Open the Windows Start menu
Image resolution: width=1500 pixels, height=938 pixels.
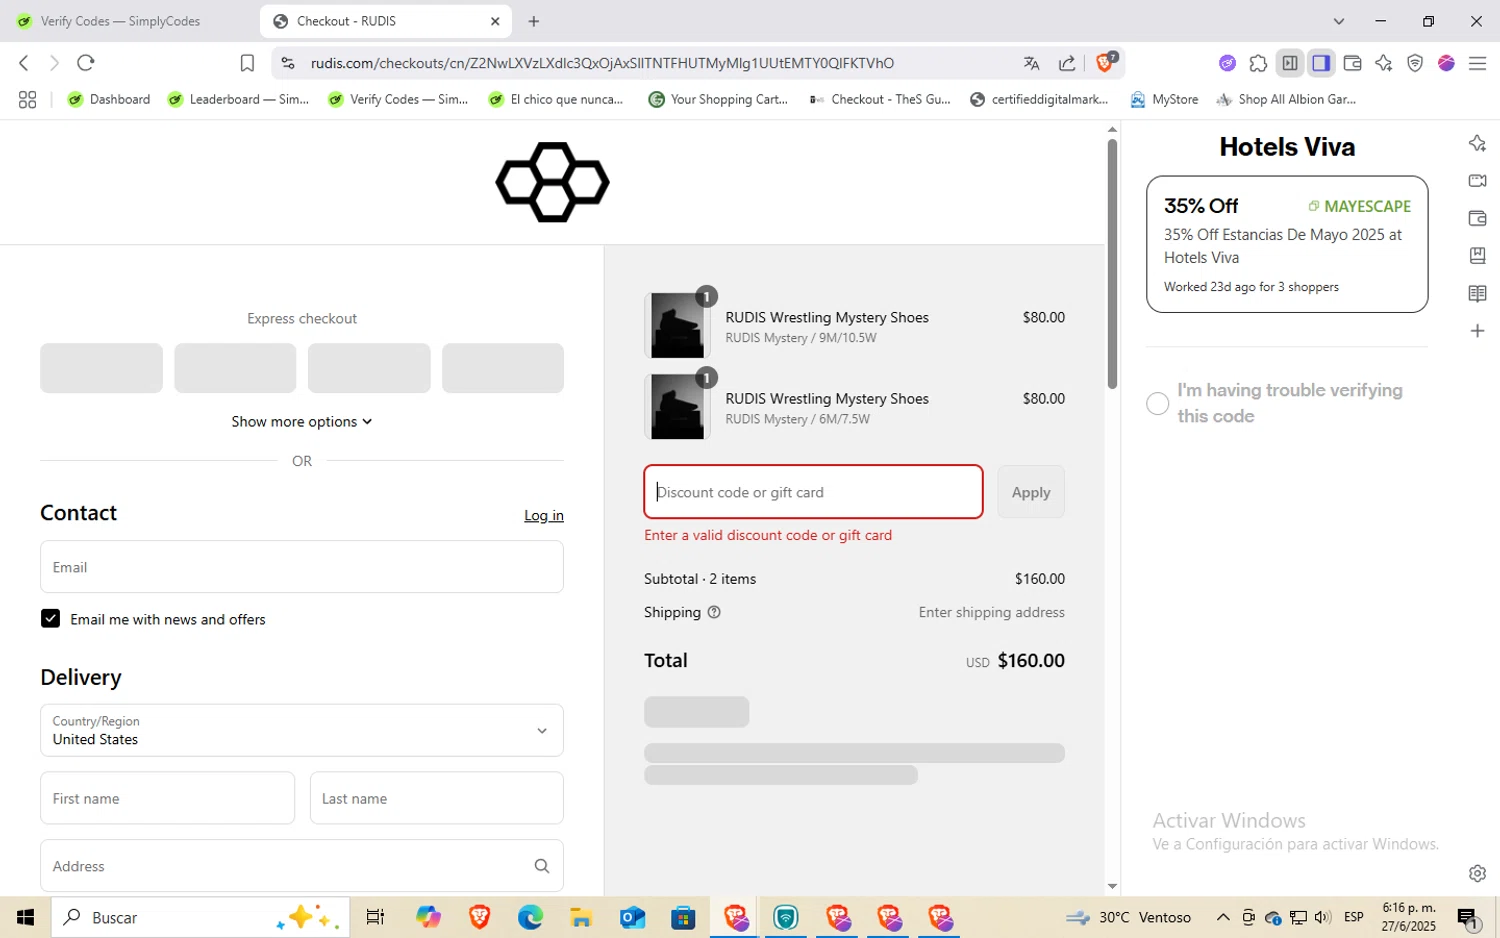tap(25, 917)
